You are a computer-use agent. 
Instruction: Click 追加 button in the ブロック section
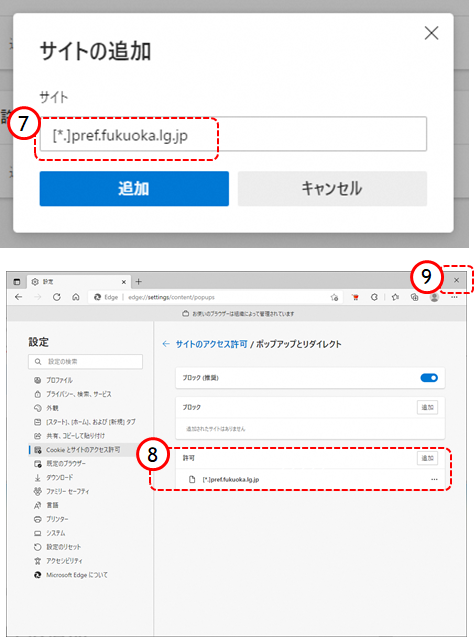point(427,407)
